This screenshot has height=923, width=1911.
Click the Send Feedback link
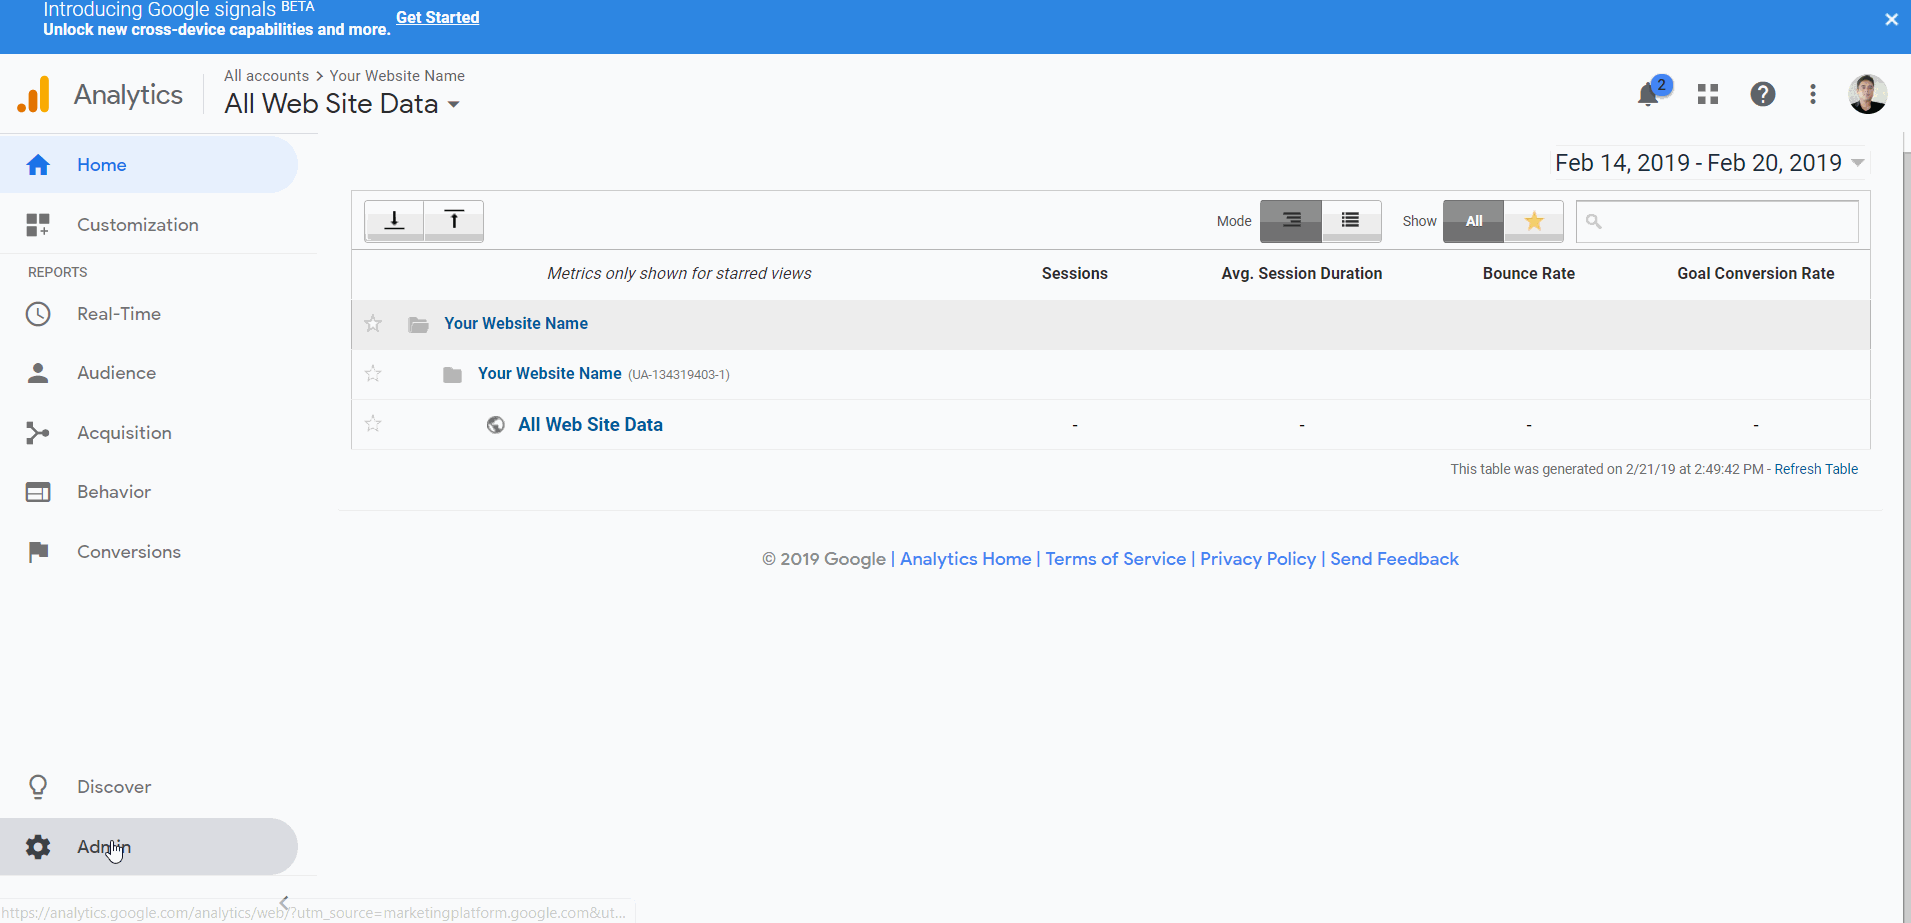click(1394, 559)
